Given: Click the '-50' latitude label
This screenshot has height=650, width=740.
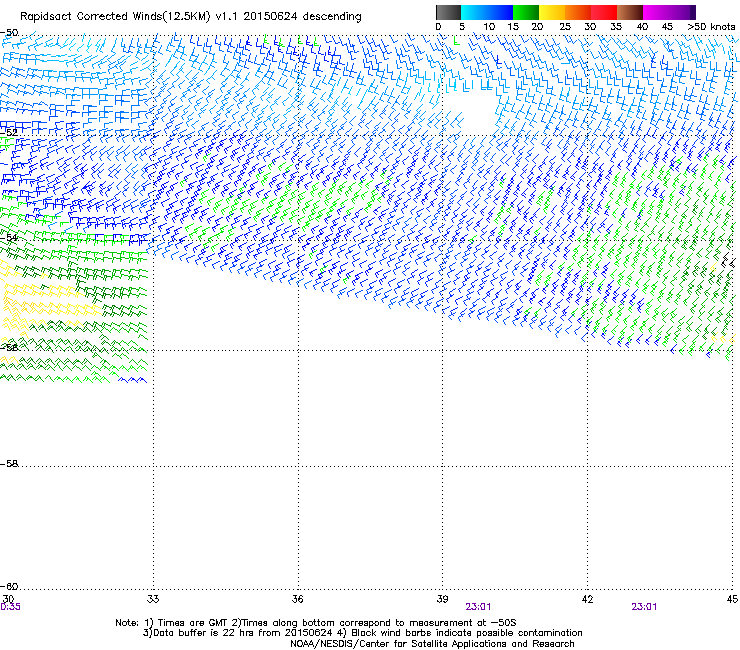Looking at the screenshot, I should [9, 33].
